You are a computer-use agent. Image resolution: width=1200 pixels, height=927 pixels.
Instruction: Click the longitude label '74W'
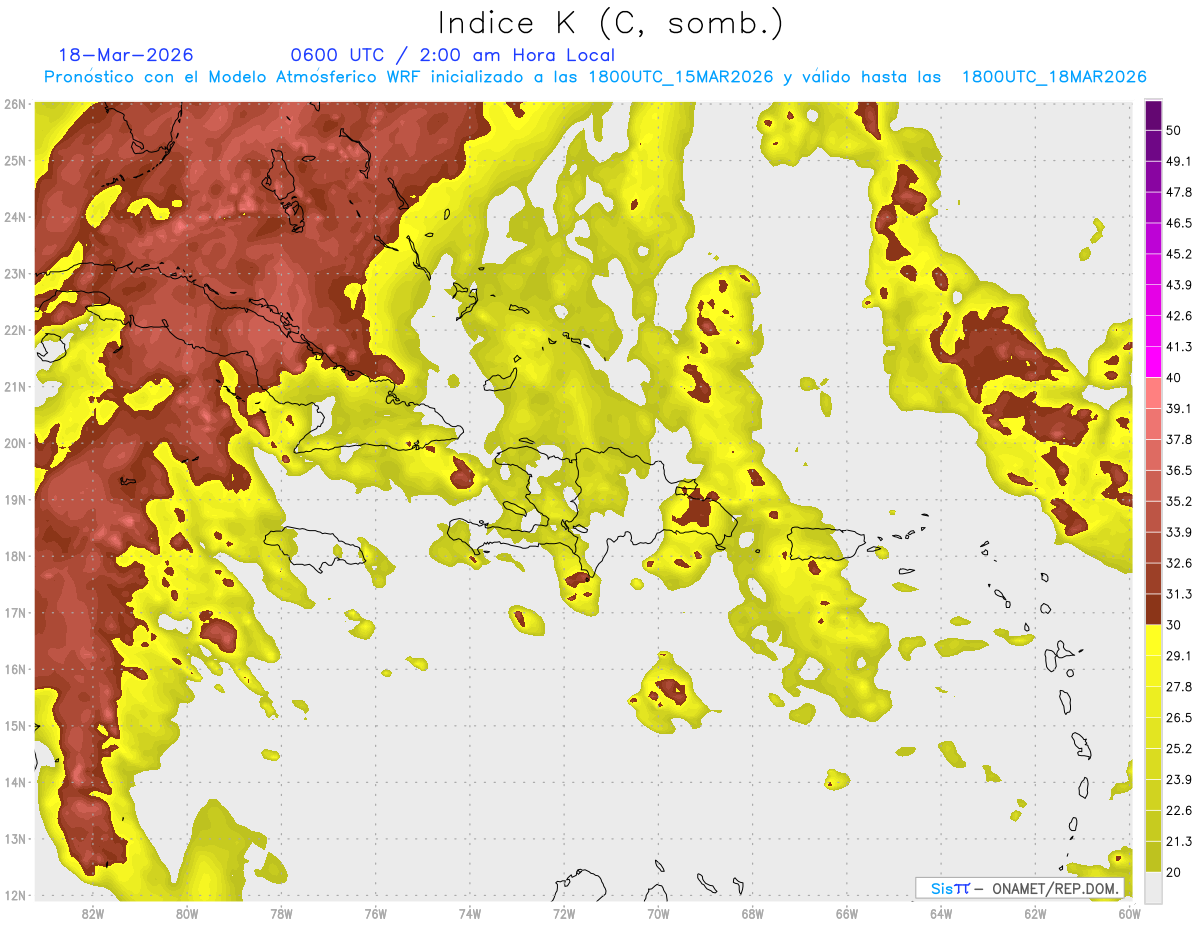[470, 913]
